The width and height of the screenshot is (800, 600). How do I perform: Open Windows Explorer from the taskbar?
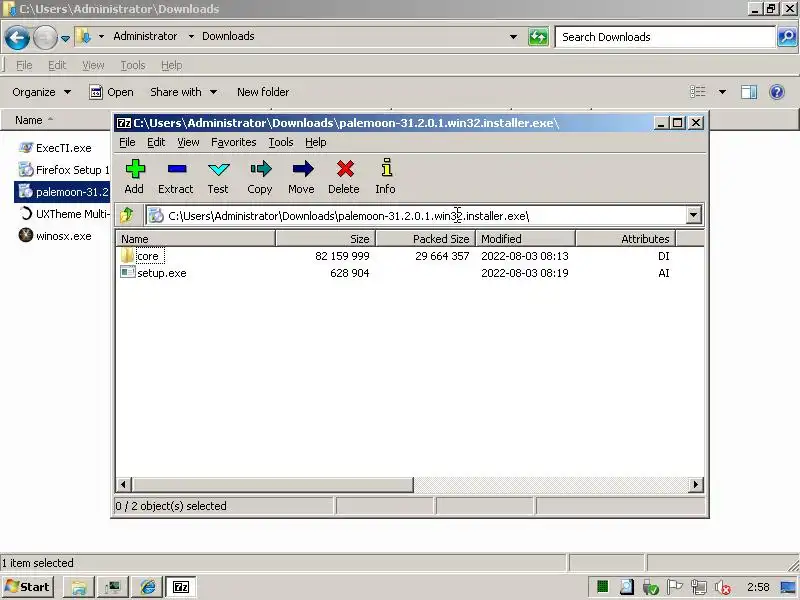tap(79, 587)
